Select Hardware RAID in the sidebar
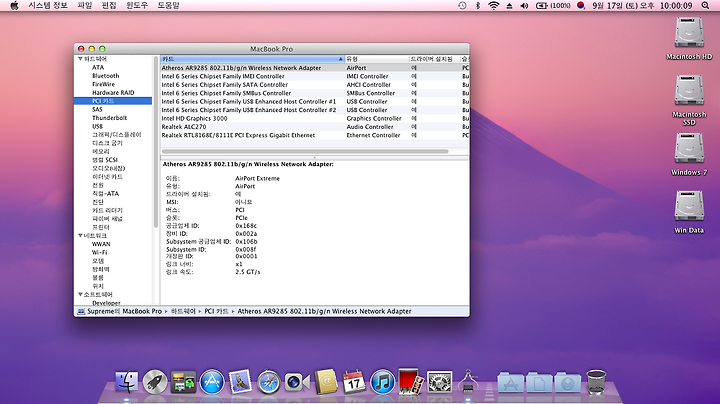 click(113, 93)
